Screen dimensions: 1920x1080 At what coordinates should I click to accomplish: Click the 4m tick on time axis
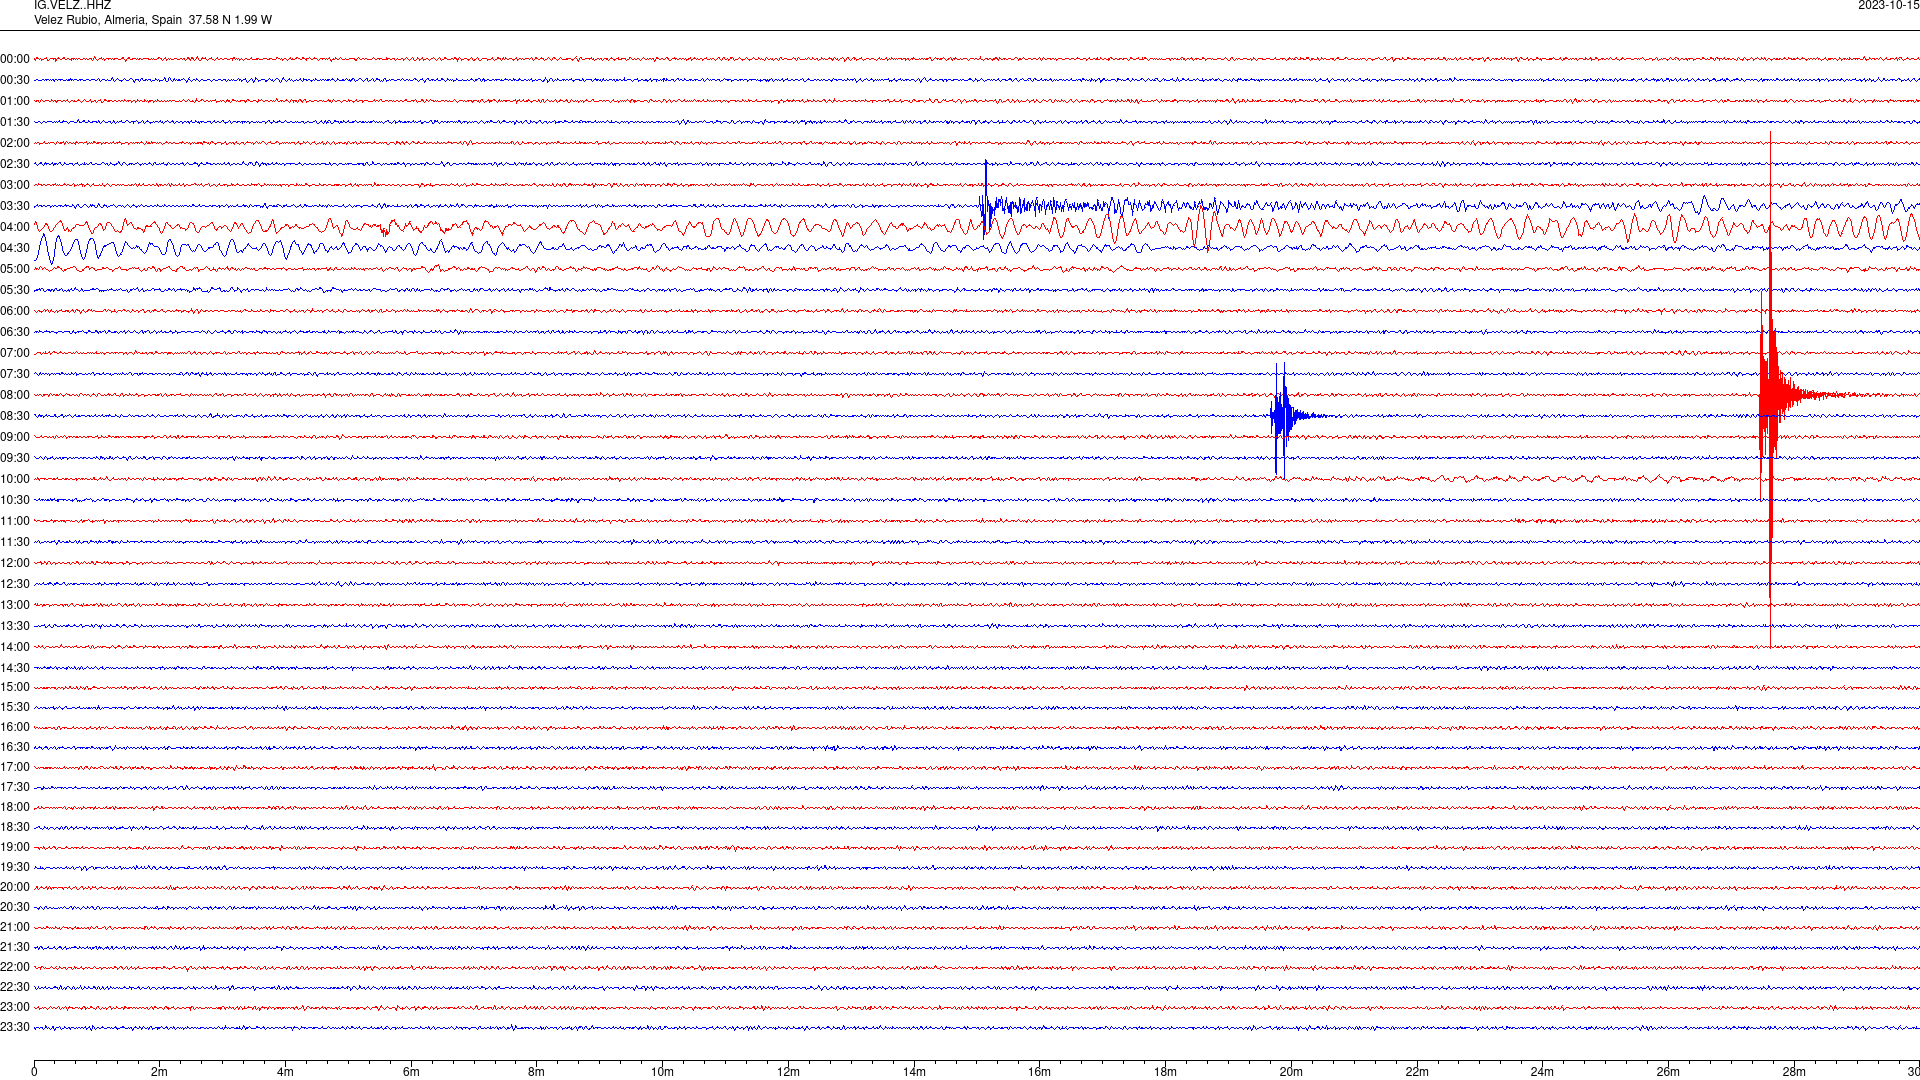[285, 1072]
